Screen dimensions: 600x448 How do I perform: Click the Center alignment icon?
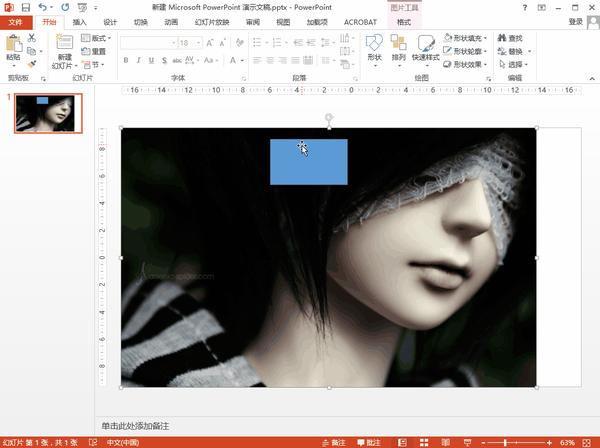tap(270, 60)
